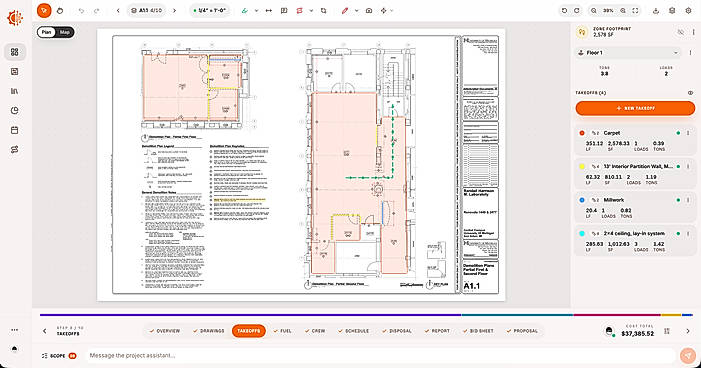The image size is (701, 368).
Task: Open the 1/4" = 1'-0" scale setting
Action: [209, 10]
